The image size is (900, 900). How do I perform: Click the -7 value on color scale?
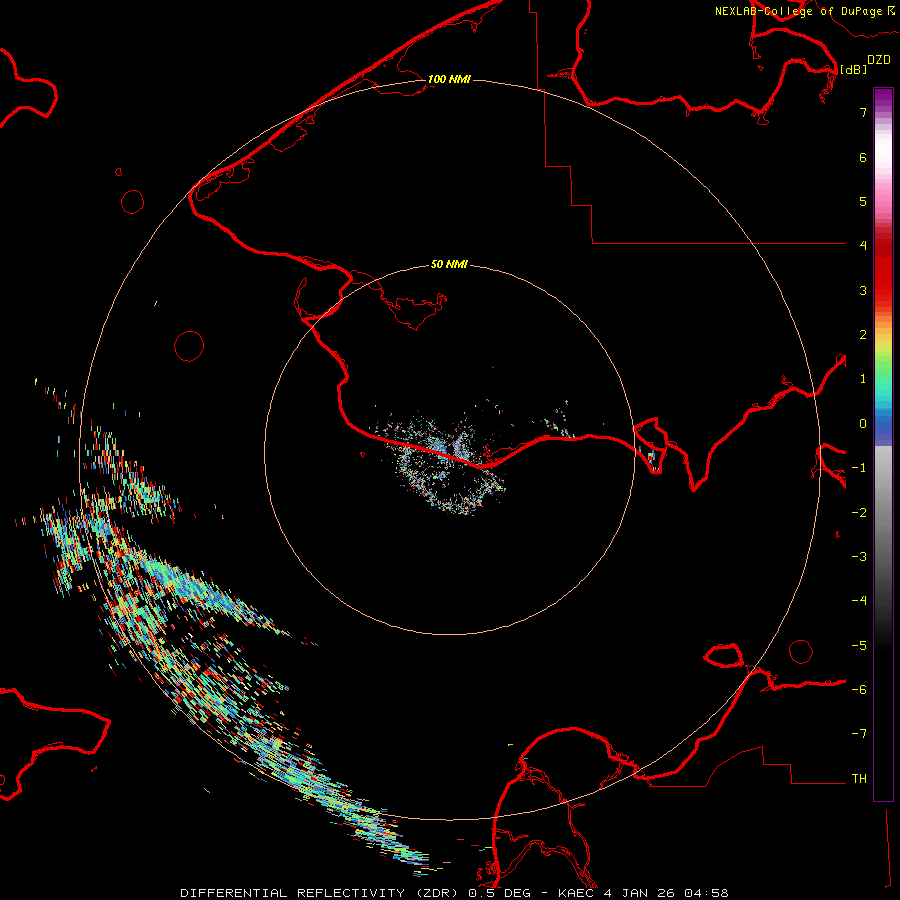click(859, 734)
